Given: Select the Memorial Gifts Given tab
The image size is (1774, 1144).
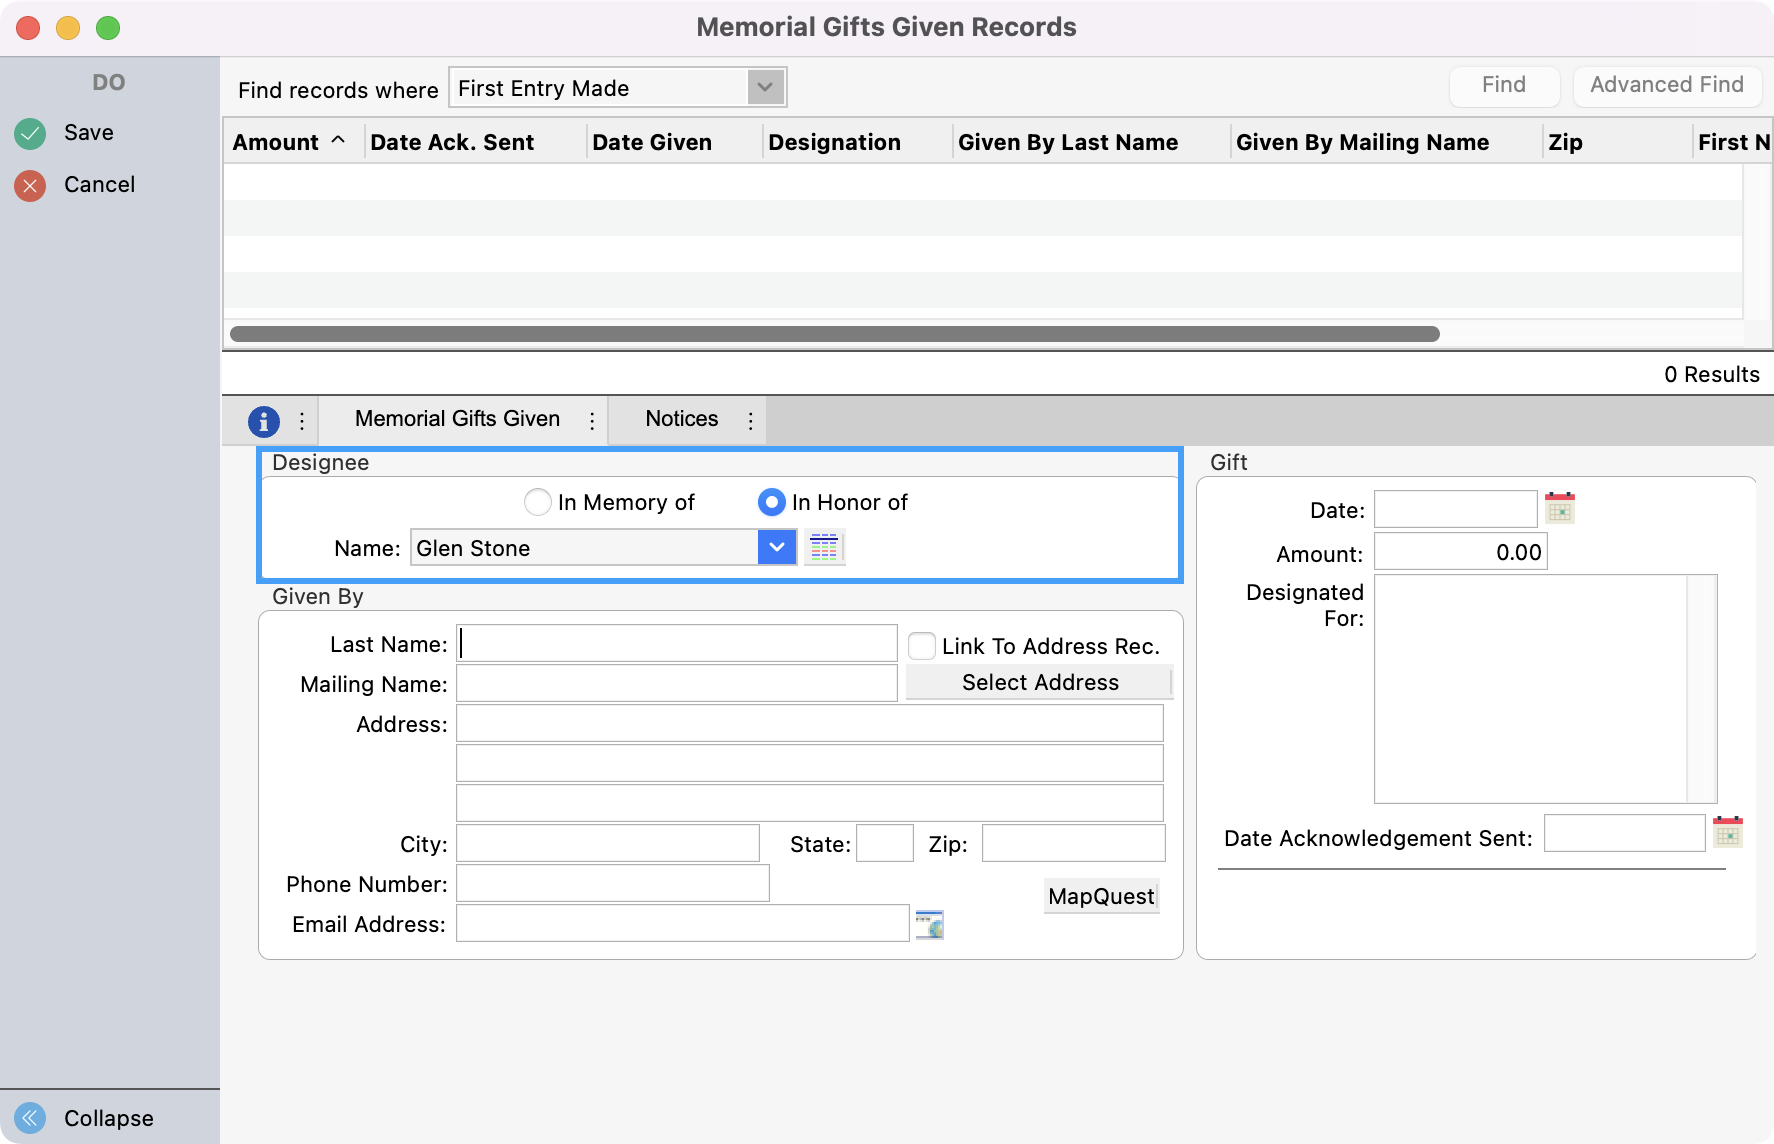Looking at the screenshot, I should [x=457, y=419].
